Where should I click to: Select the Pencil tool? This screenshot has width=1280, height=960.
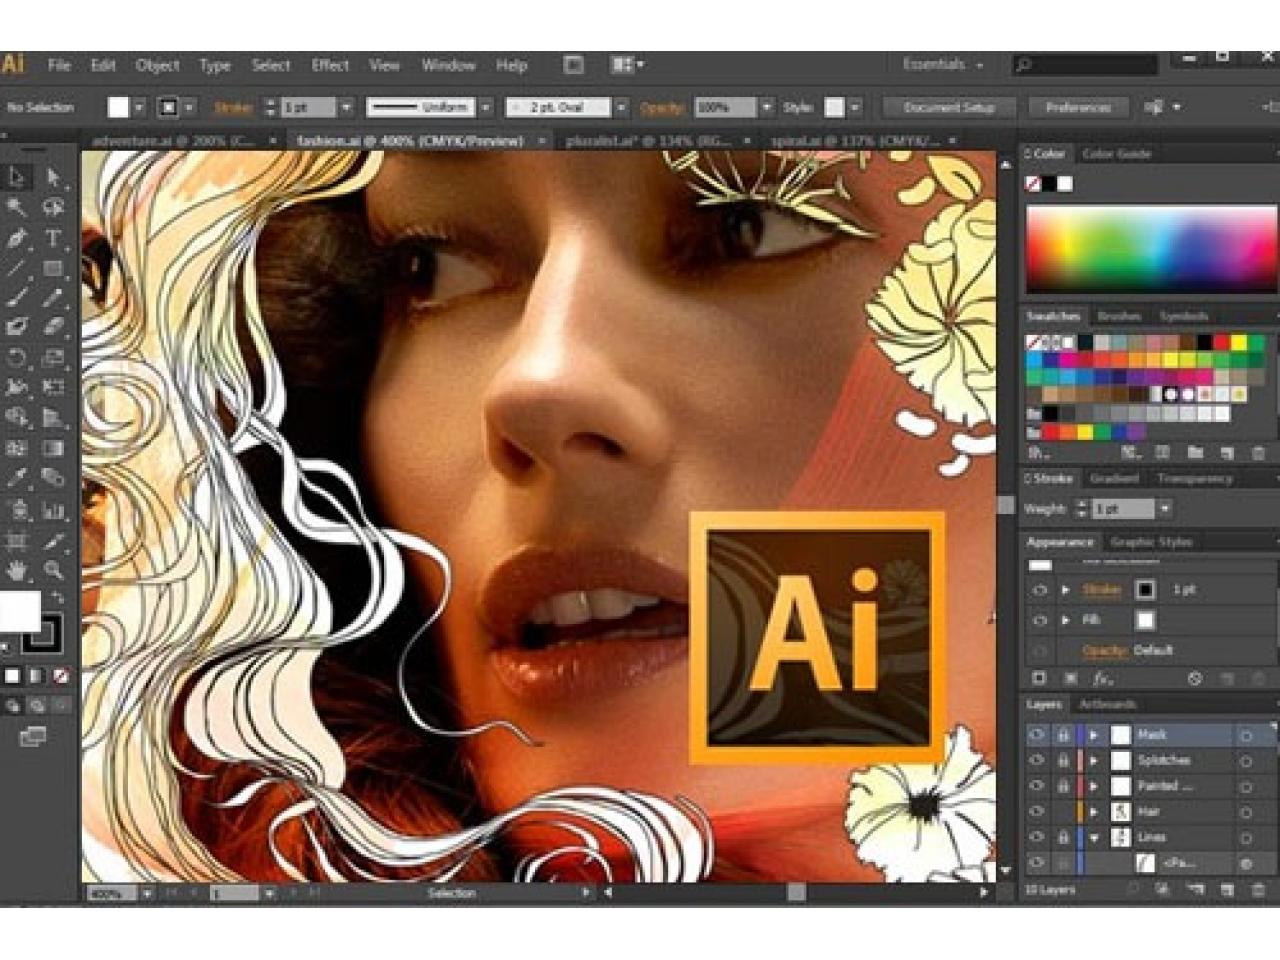click(x=54, y=297)
